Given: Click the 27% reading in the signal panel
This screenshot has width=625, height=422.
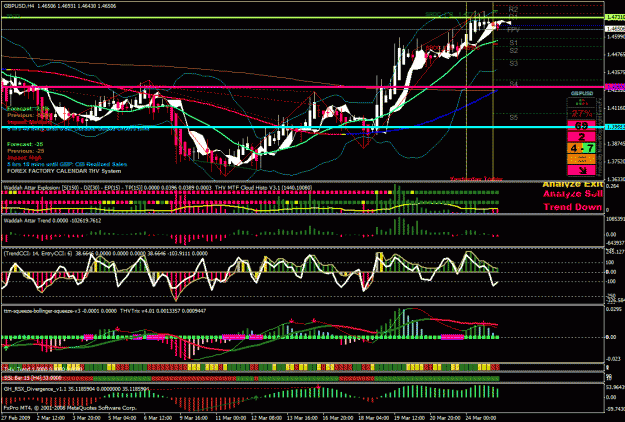Looking at the screenshot, I should [582, 114].
